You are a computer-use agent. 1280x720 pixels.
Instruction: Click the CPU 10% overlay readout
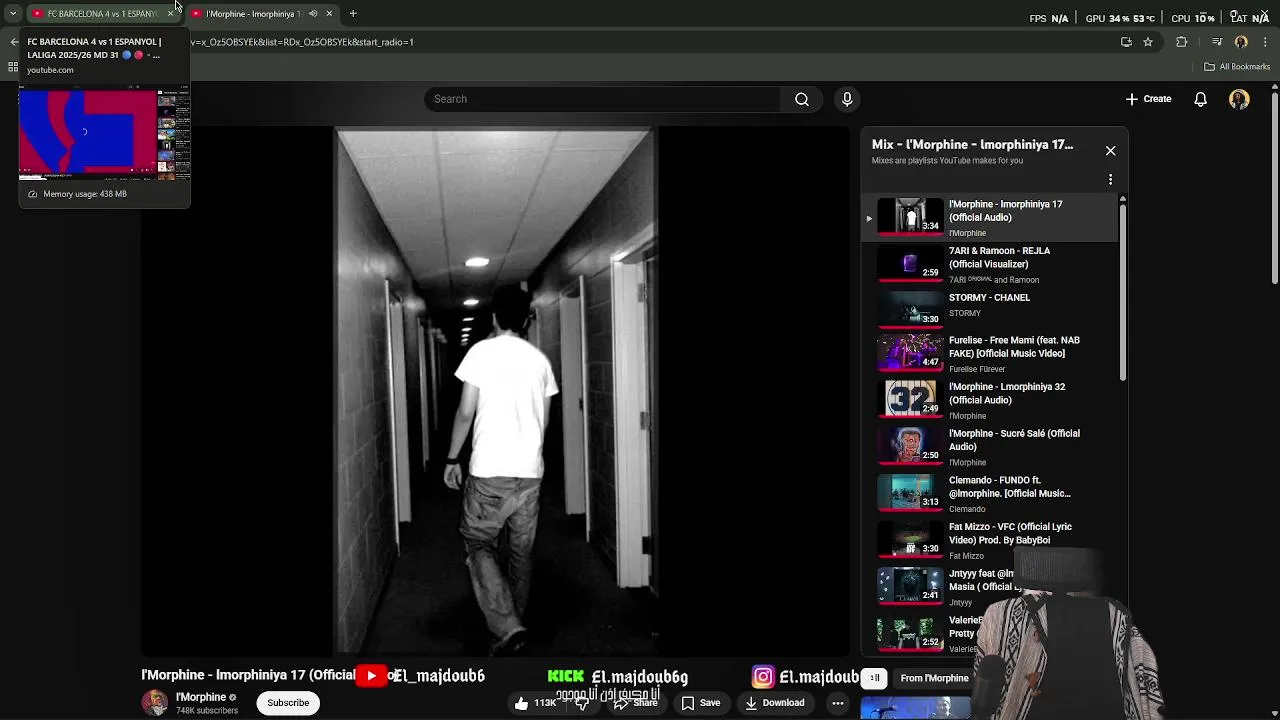pyautogui.click(x=1193, y=18)
